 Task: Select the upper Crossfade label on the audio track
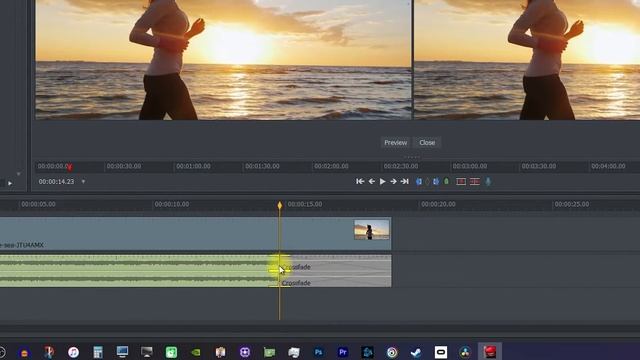(x=296, y=267)
